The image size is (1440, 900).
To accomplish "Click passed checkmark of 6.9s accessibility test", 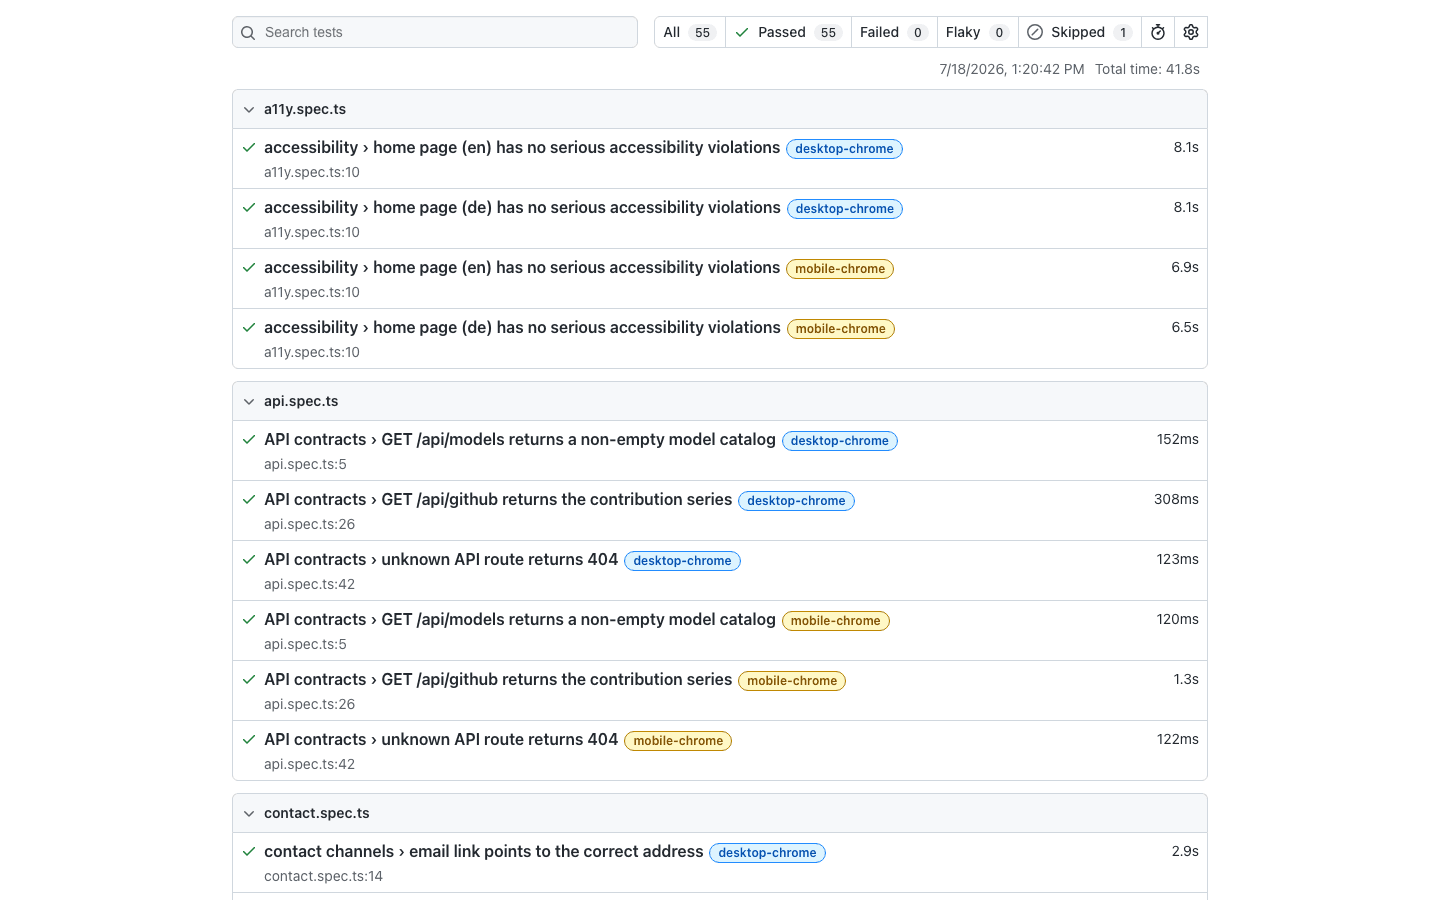I will tap(249, 268).
